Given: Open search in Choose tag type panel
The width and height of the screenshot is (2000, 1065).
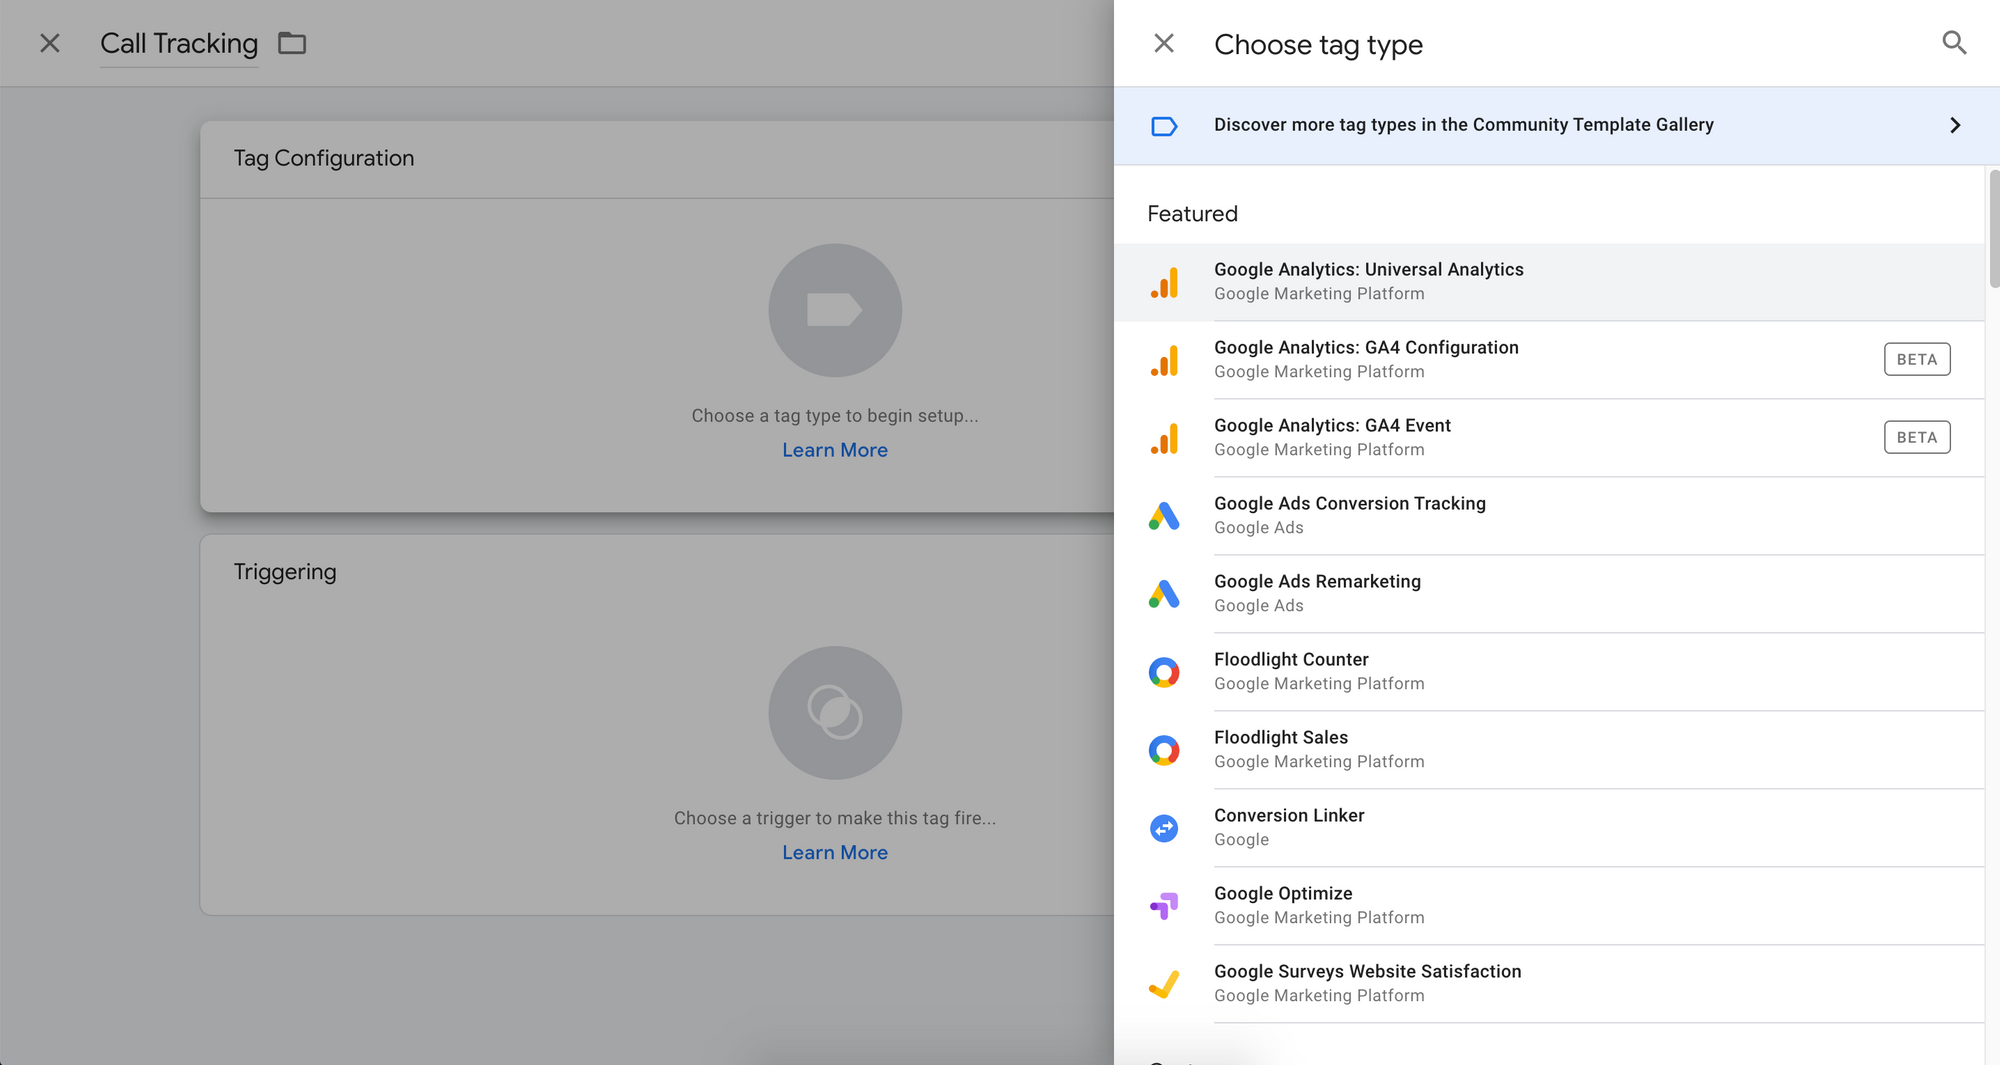Looking at the screenshot, I should tap(1954, 43).
